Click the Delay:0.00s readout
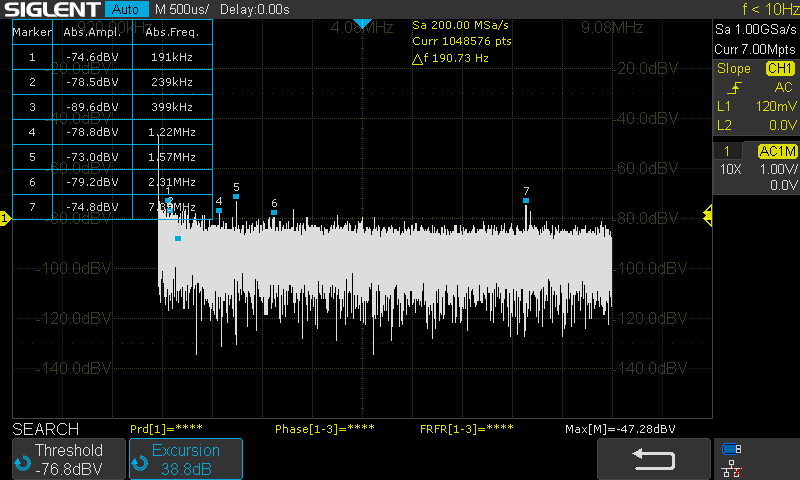 coord(255,9)
